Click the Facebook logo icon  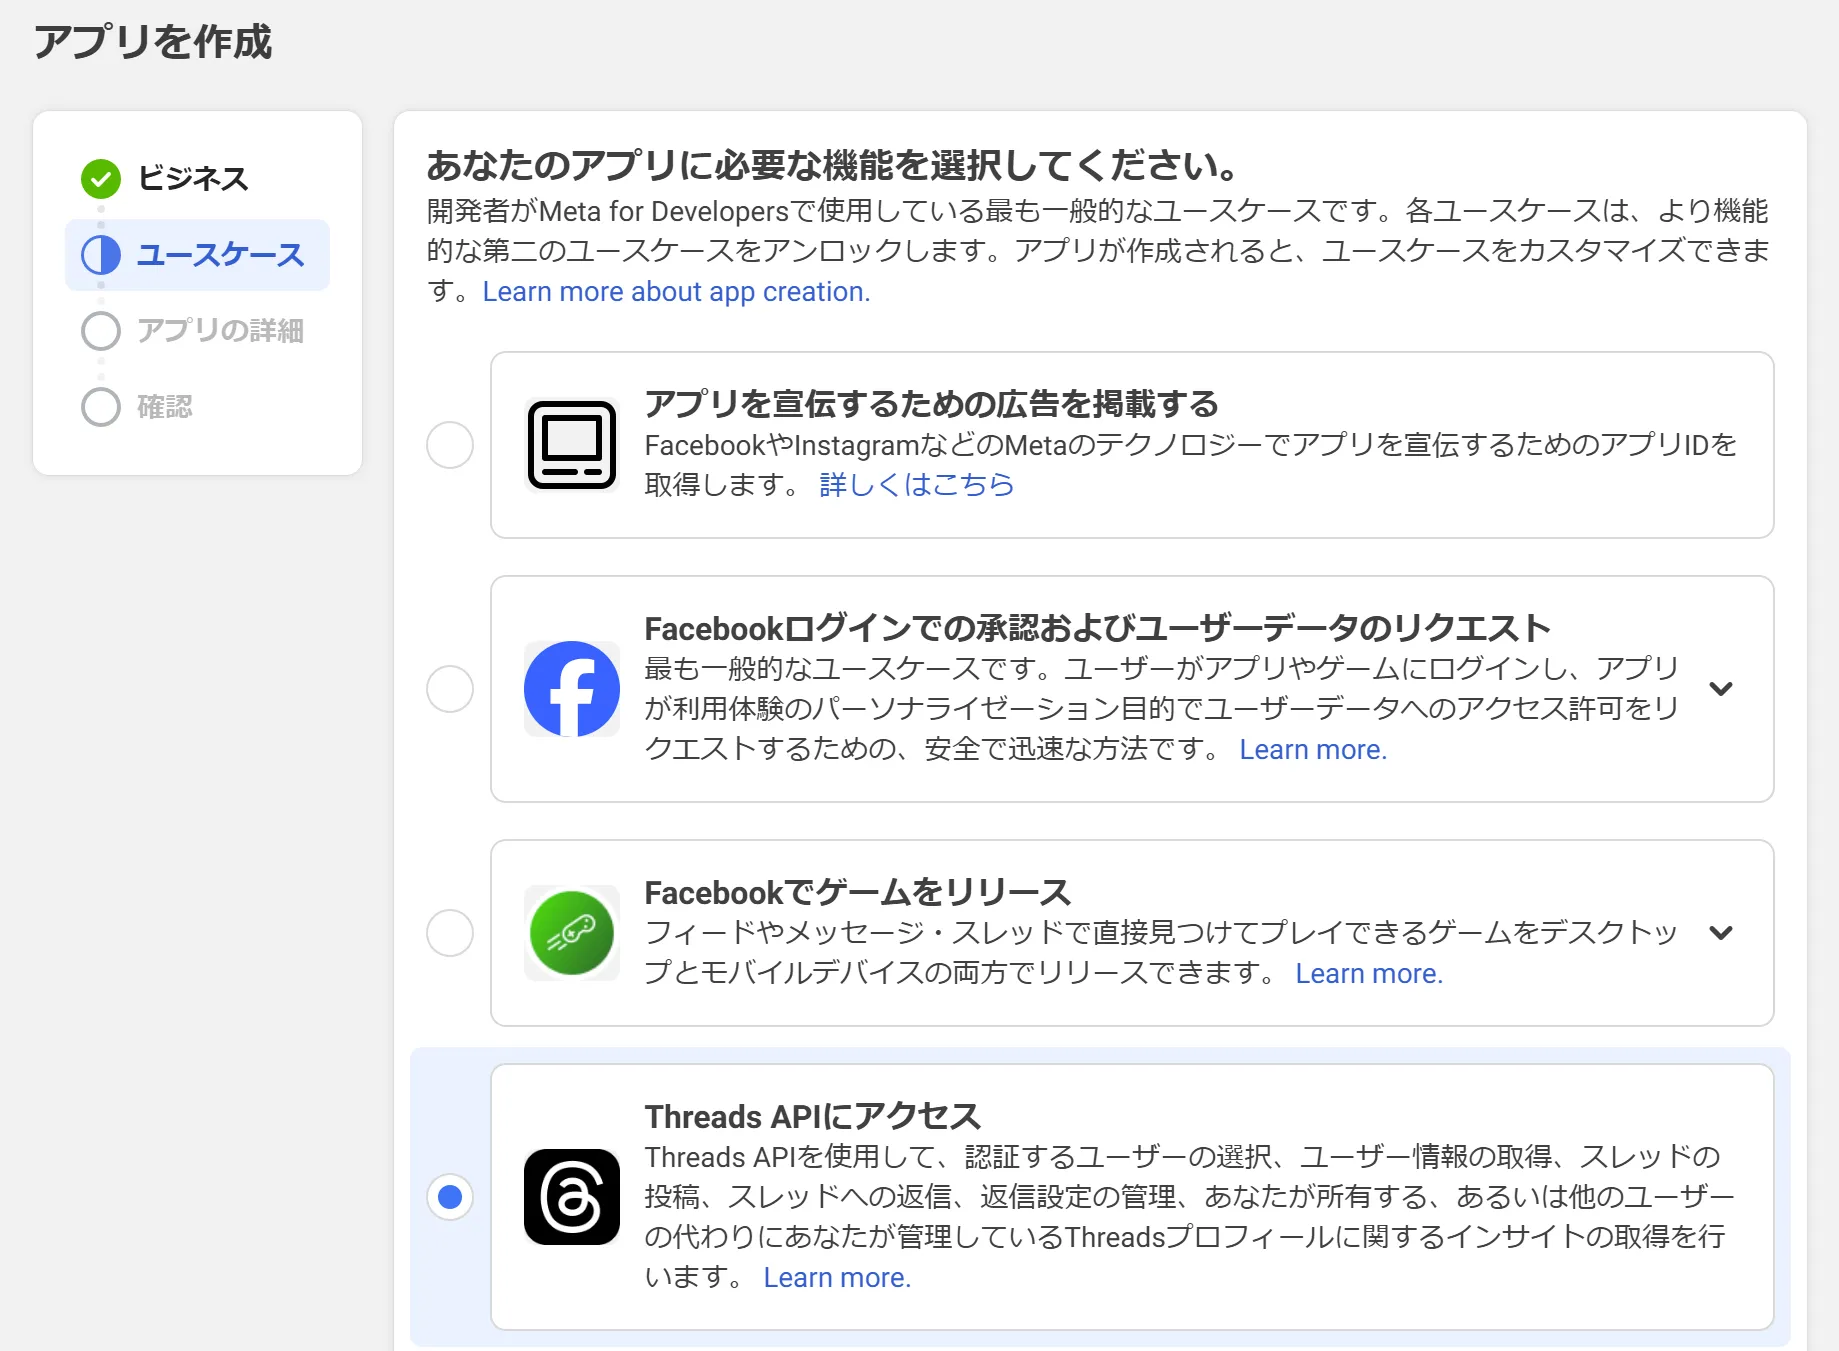click(x=571, y=688)
